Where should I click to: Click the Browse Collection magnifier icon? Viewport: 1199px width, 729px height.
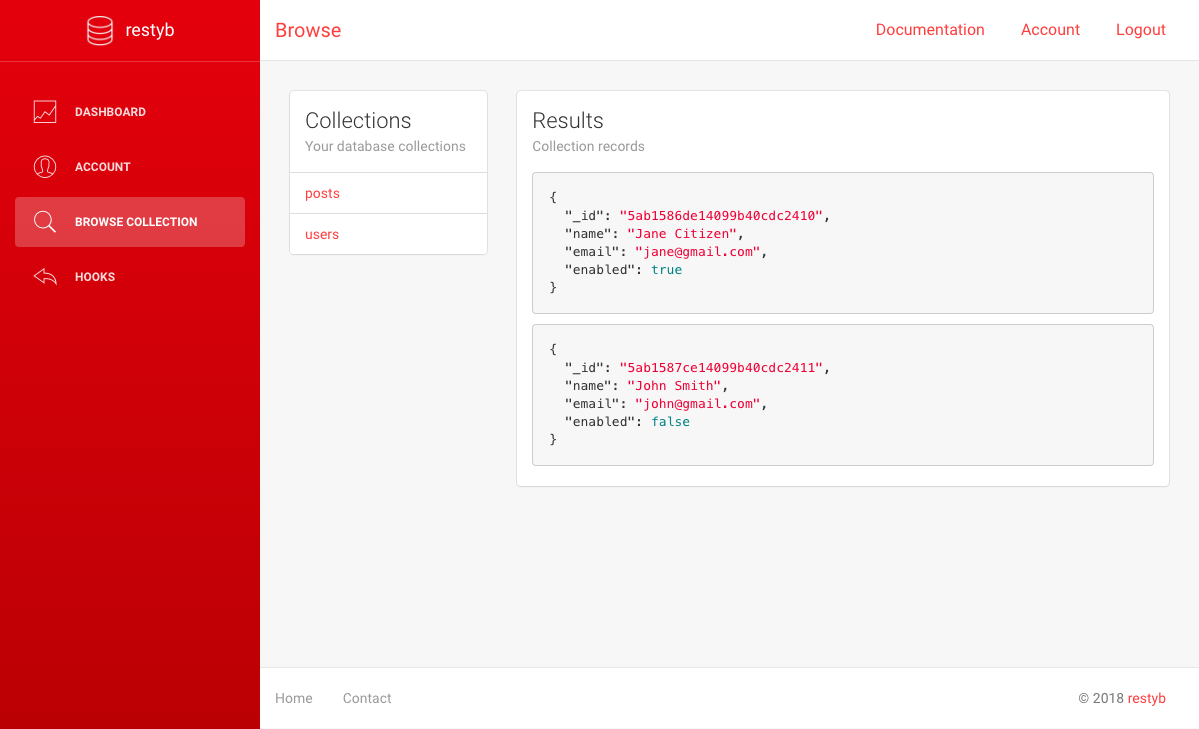45,222
